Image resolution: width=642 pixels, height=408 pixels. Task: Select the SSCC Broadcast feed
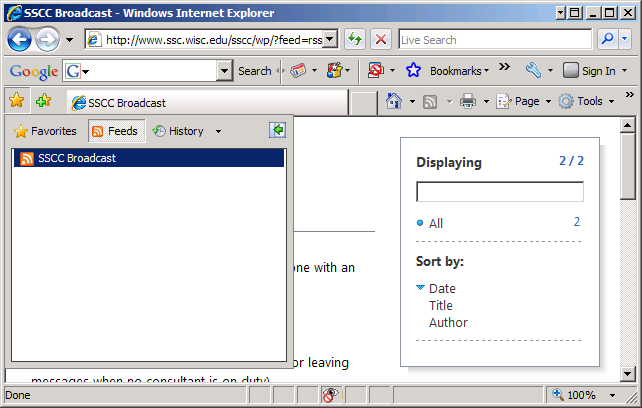(76, 158)
